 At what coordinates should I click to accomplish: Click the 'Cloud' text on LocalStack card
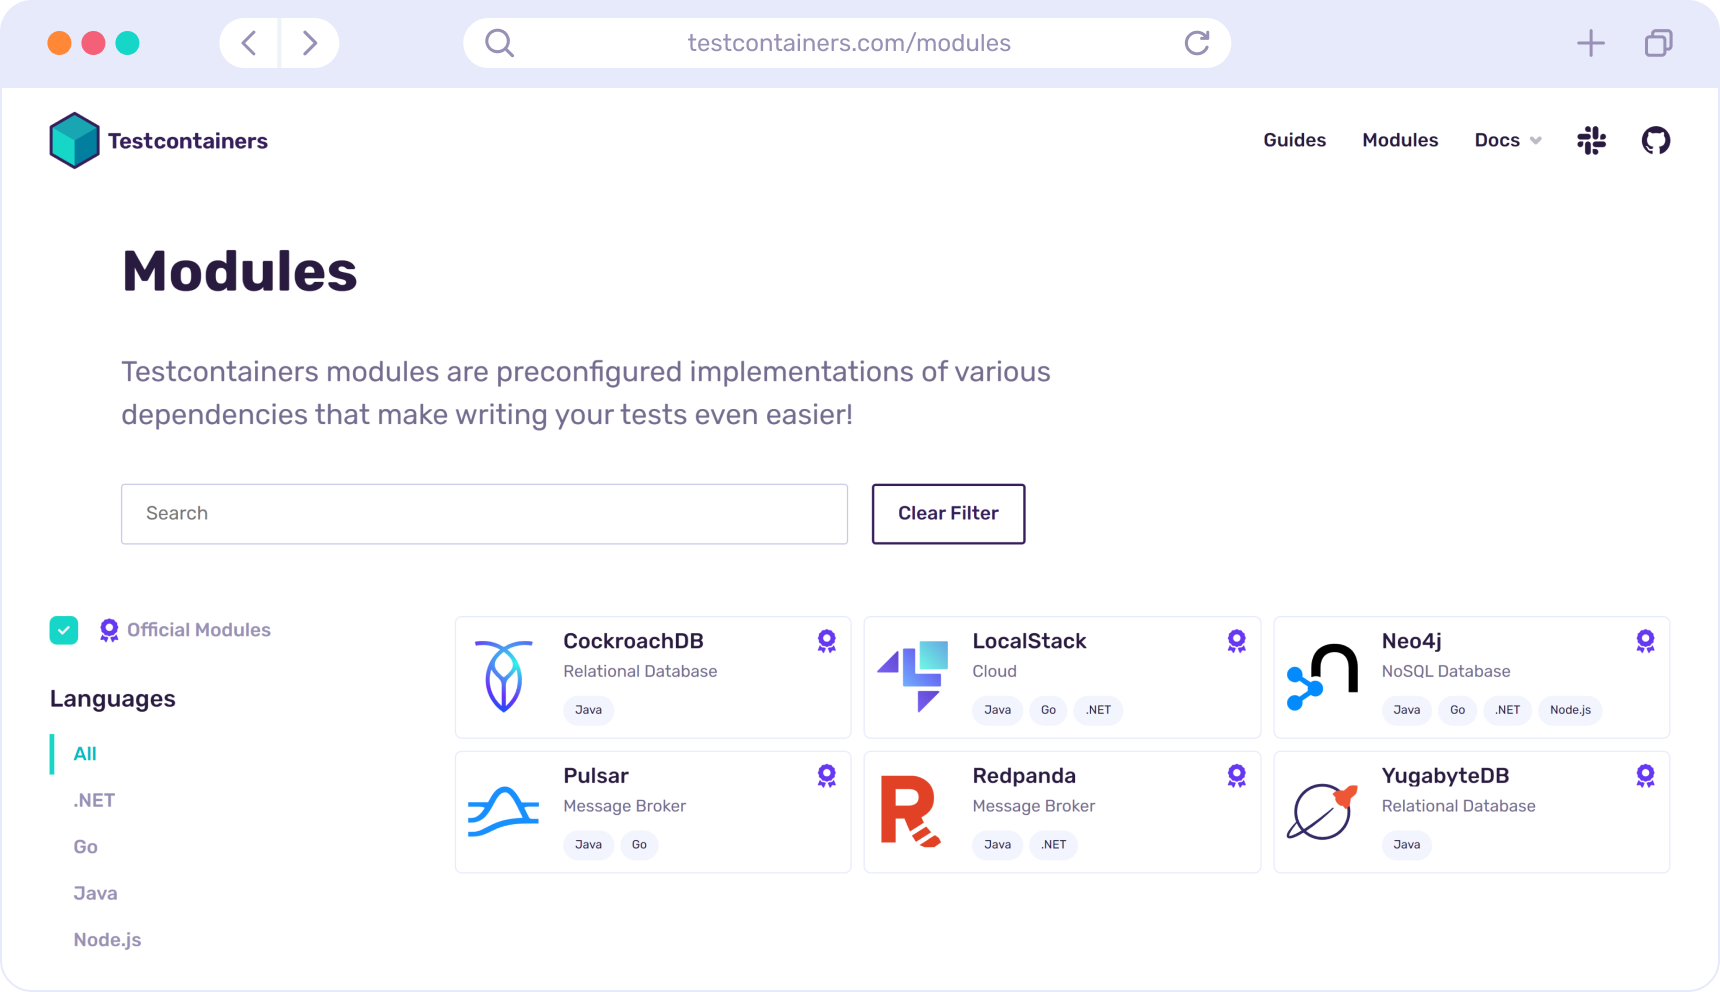point(994,671)
